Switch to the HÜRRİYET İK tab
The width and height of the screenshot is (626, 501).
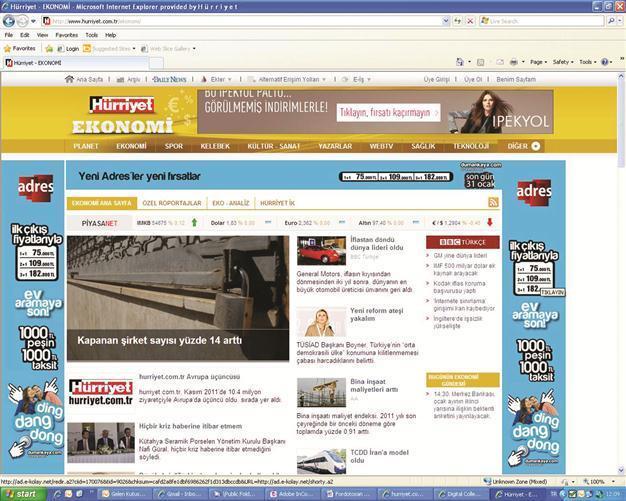(277, 203)
